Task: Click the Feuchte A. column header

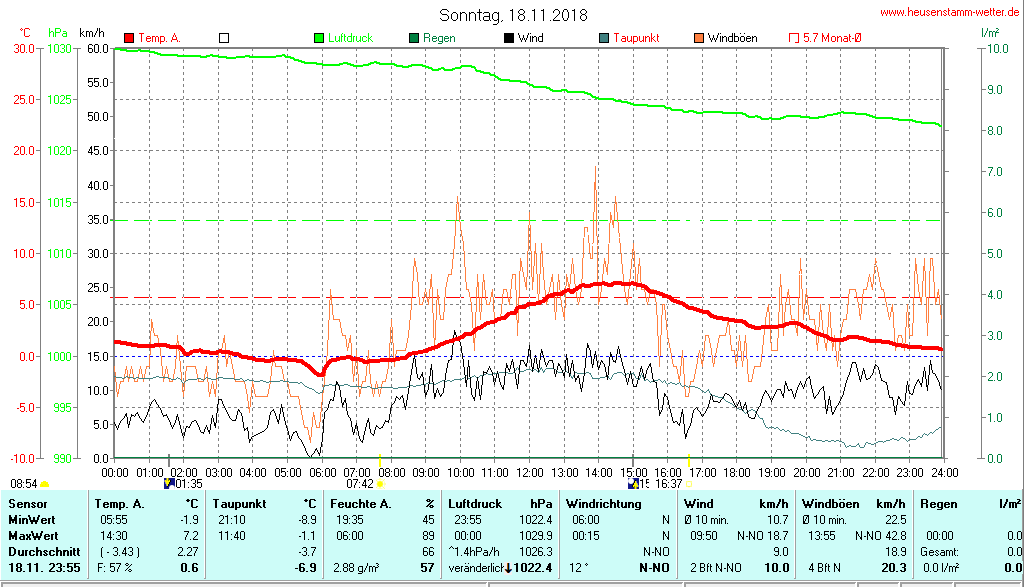Action: [x=360, y=504]
